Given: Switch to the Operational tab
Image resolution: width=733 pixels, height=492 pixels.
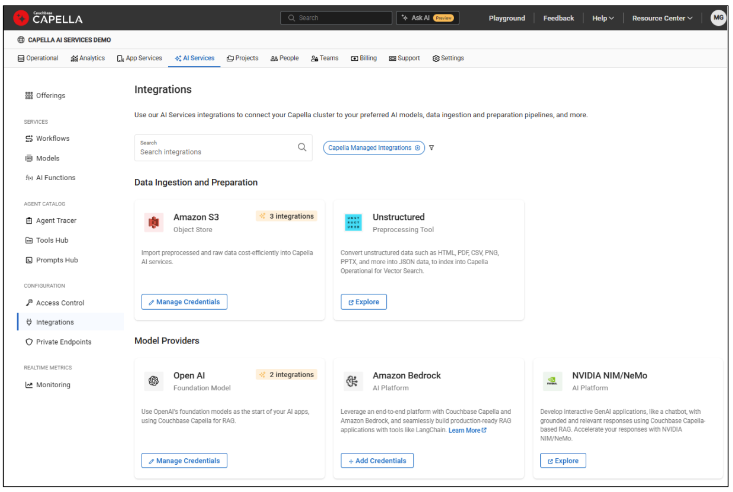Looking at the screenshot, I should (38, 58).
